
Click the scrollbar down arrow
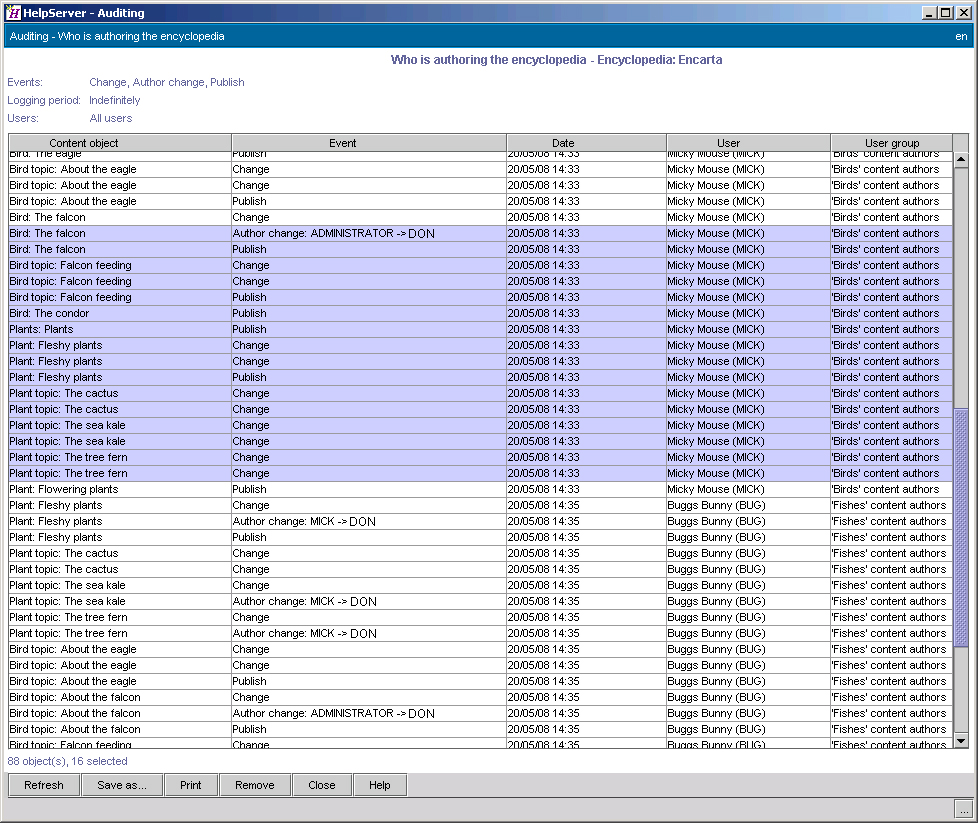(961, 741)
